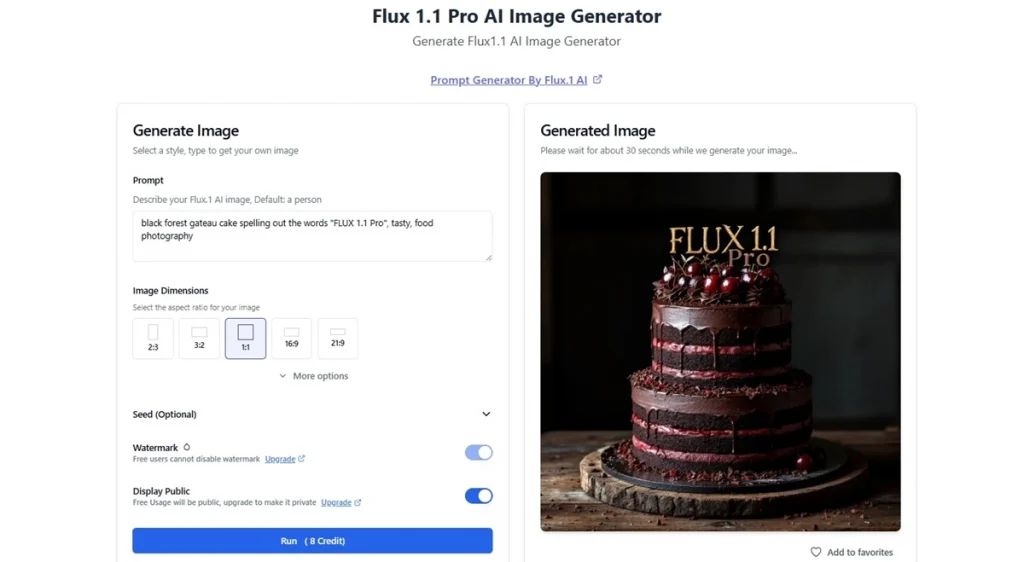Toggle the Watermark switch
Image resolution: width=1024 pixels, height=562 pixels.
point(479,452)
